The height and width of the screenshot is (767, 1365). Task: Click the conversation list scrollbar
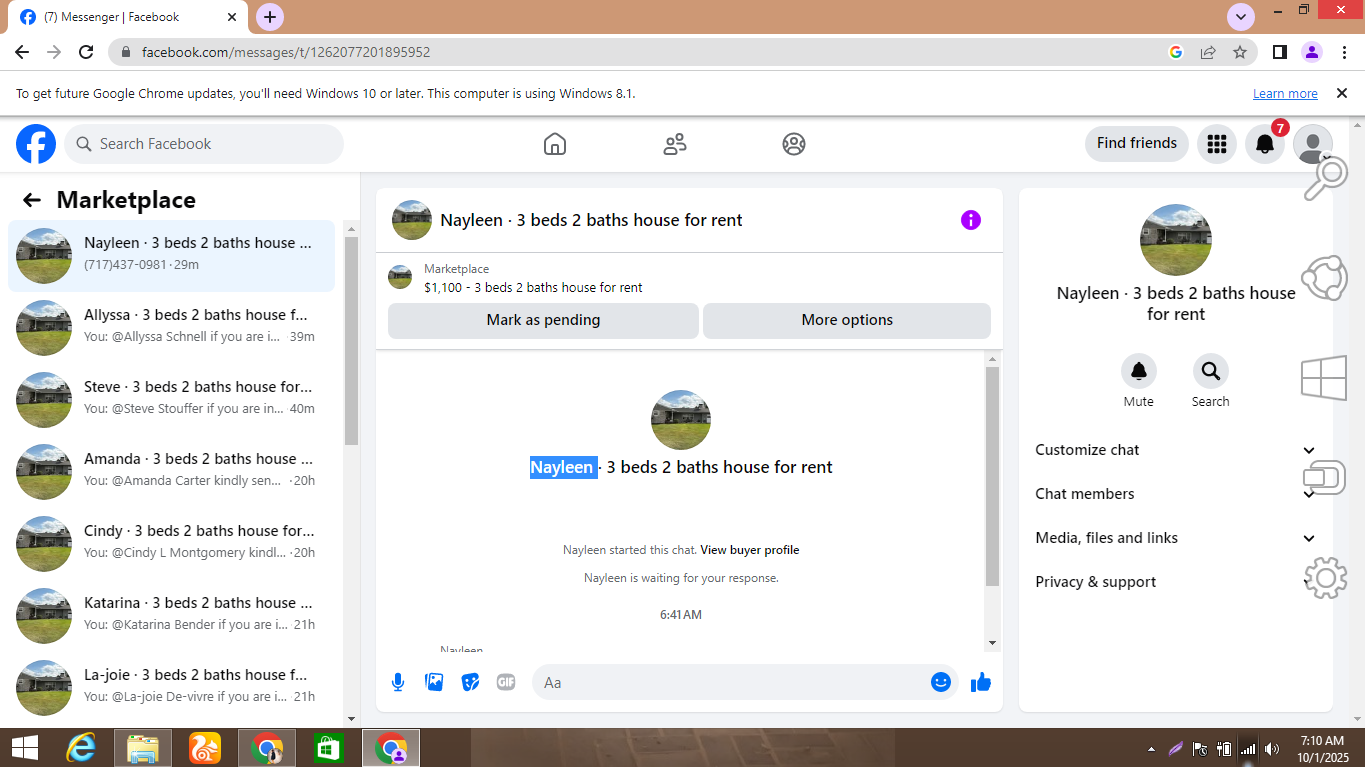[351, 340]
